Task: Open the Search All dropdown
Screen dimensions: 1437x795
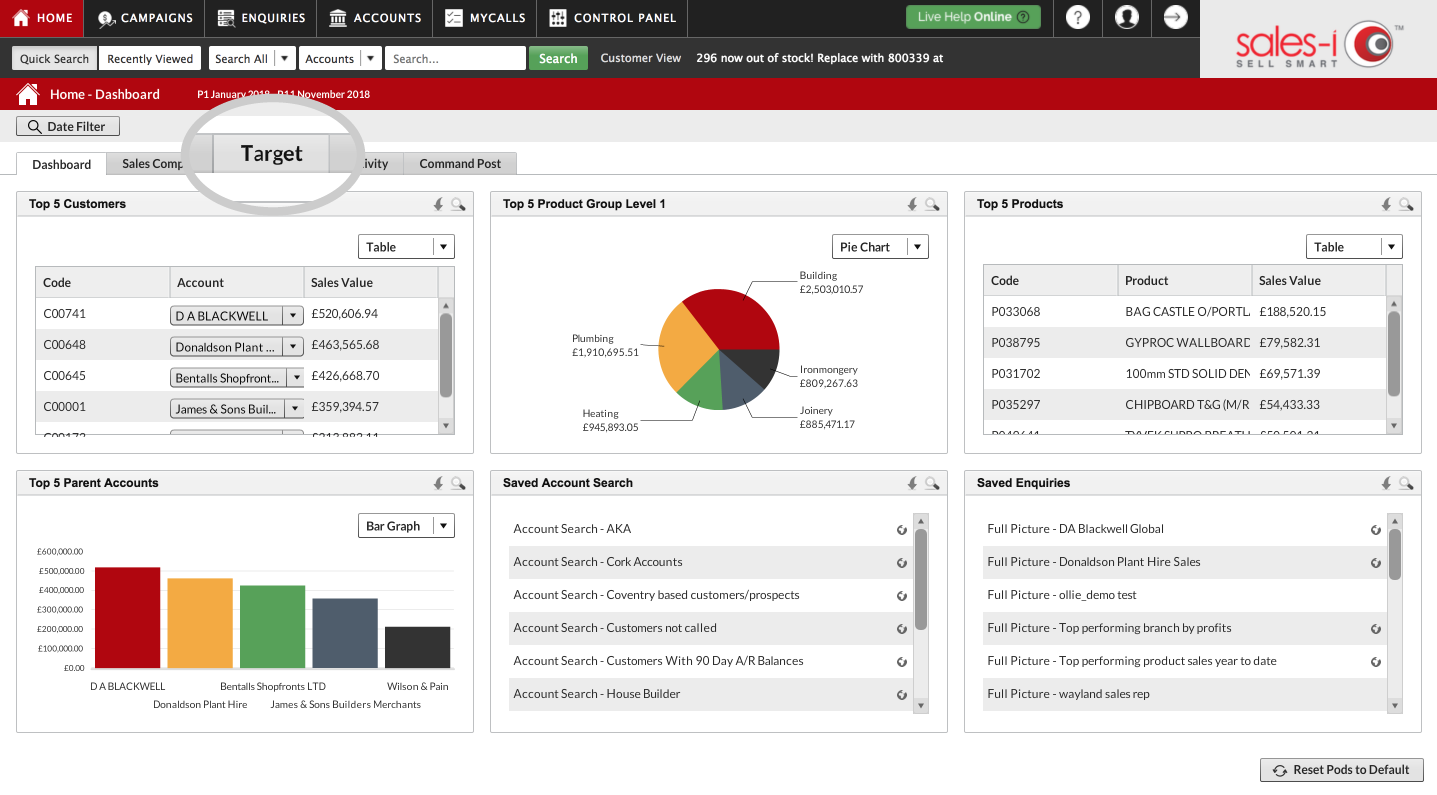Action: 252,59
